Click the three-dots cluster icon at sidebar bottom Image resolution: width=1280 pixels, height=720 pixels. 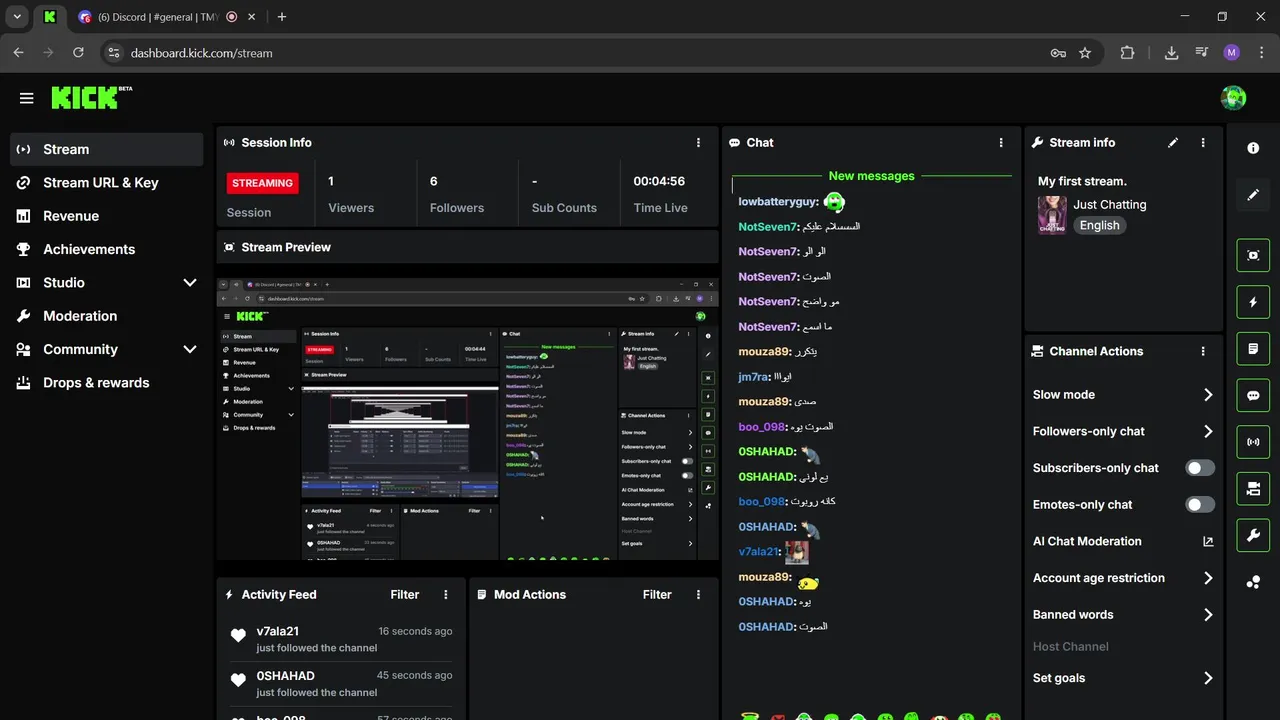(x=1253, y=582)
